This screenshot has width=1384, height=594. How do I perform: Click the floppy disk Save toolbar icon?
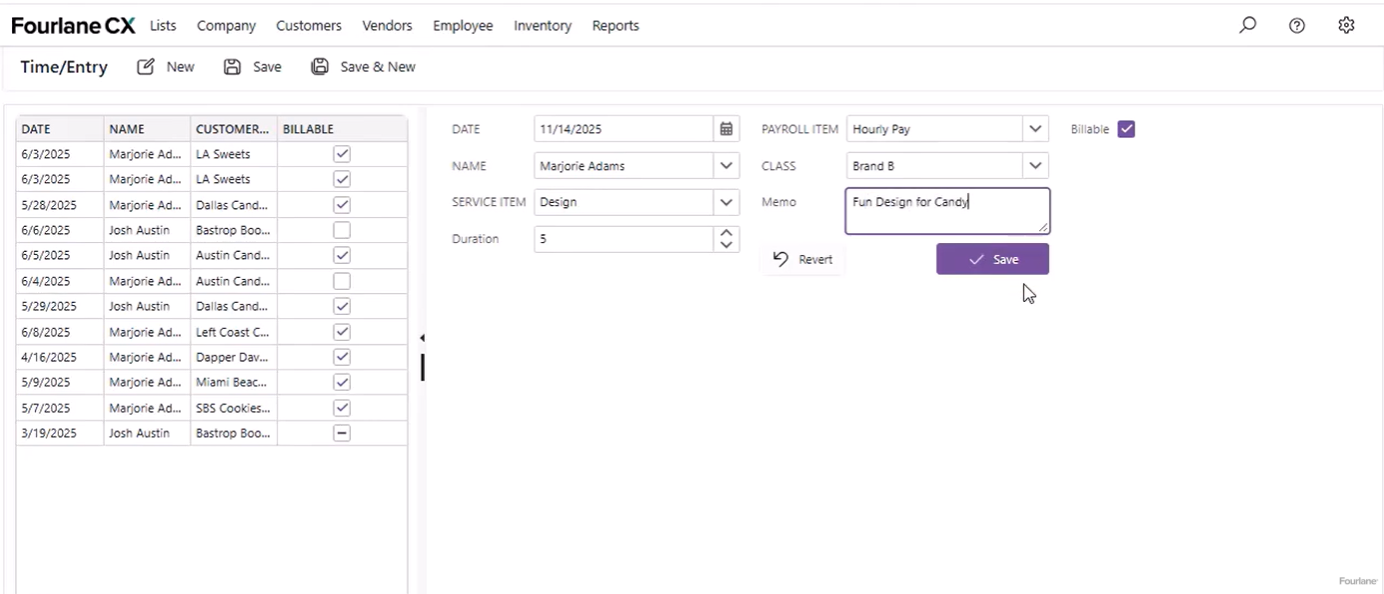tap(232, 67)
